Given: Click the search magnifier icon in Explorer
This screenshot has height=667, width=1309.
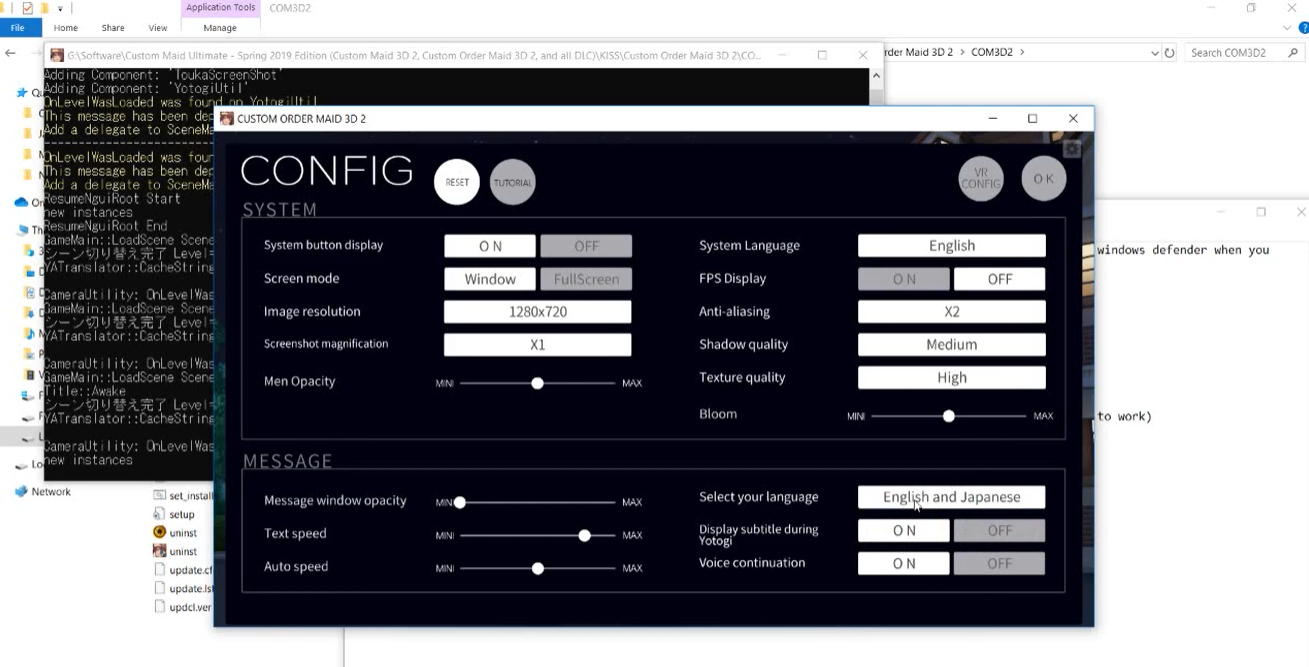Looking at the screenshot, I should [1292, 53].
